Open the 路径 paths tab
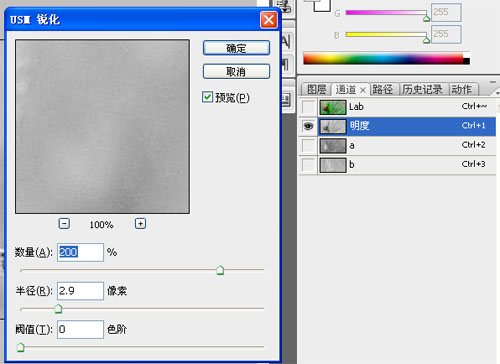The width and height of the screenshot is (500, 364). 382,89
